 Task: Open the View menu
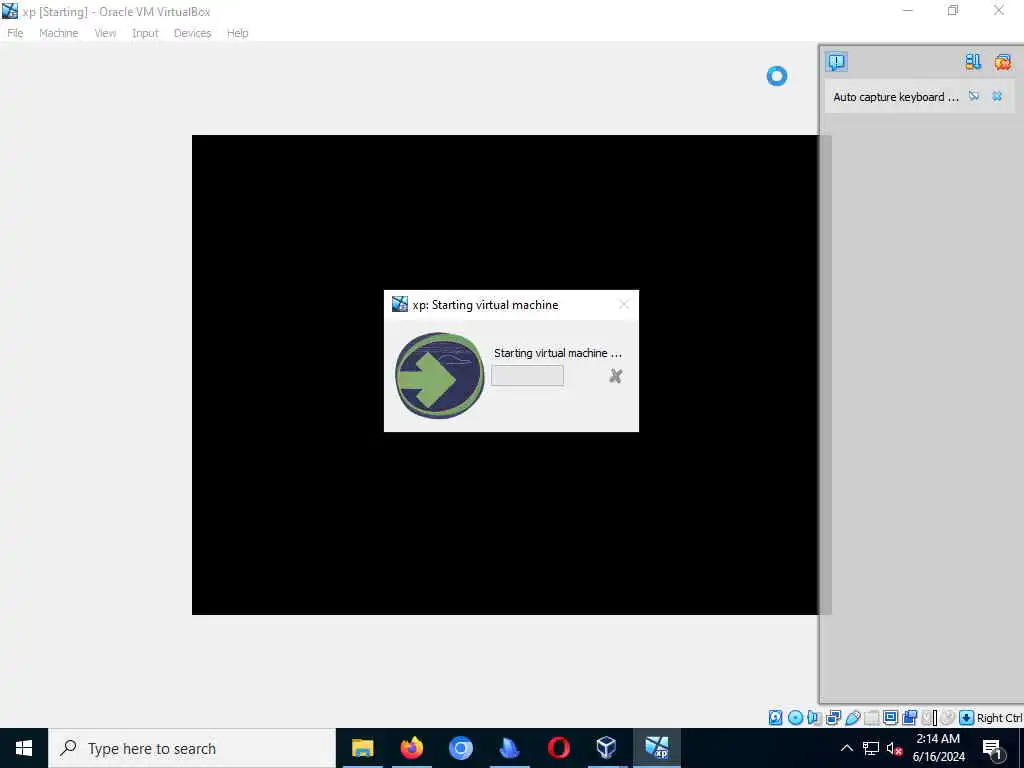(104, 33)
